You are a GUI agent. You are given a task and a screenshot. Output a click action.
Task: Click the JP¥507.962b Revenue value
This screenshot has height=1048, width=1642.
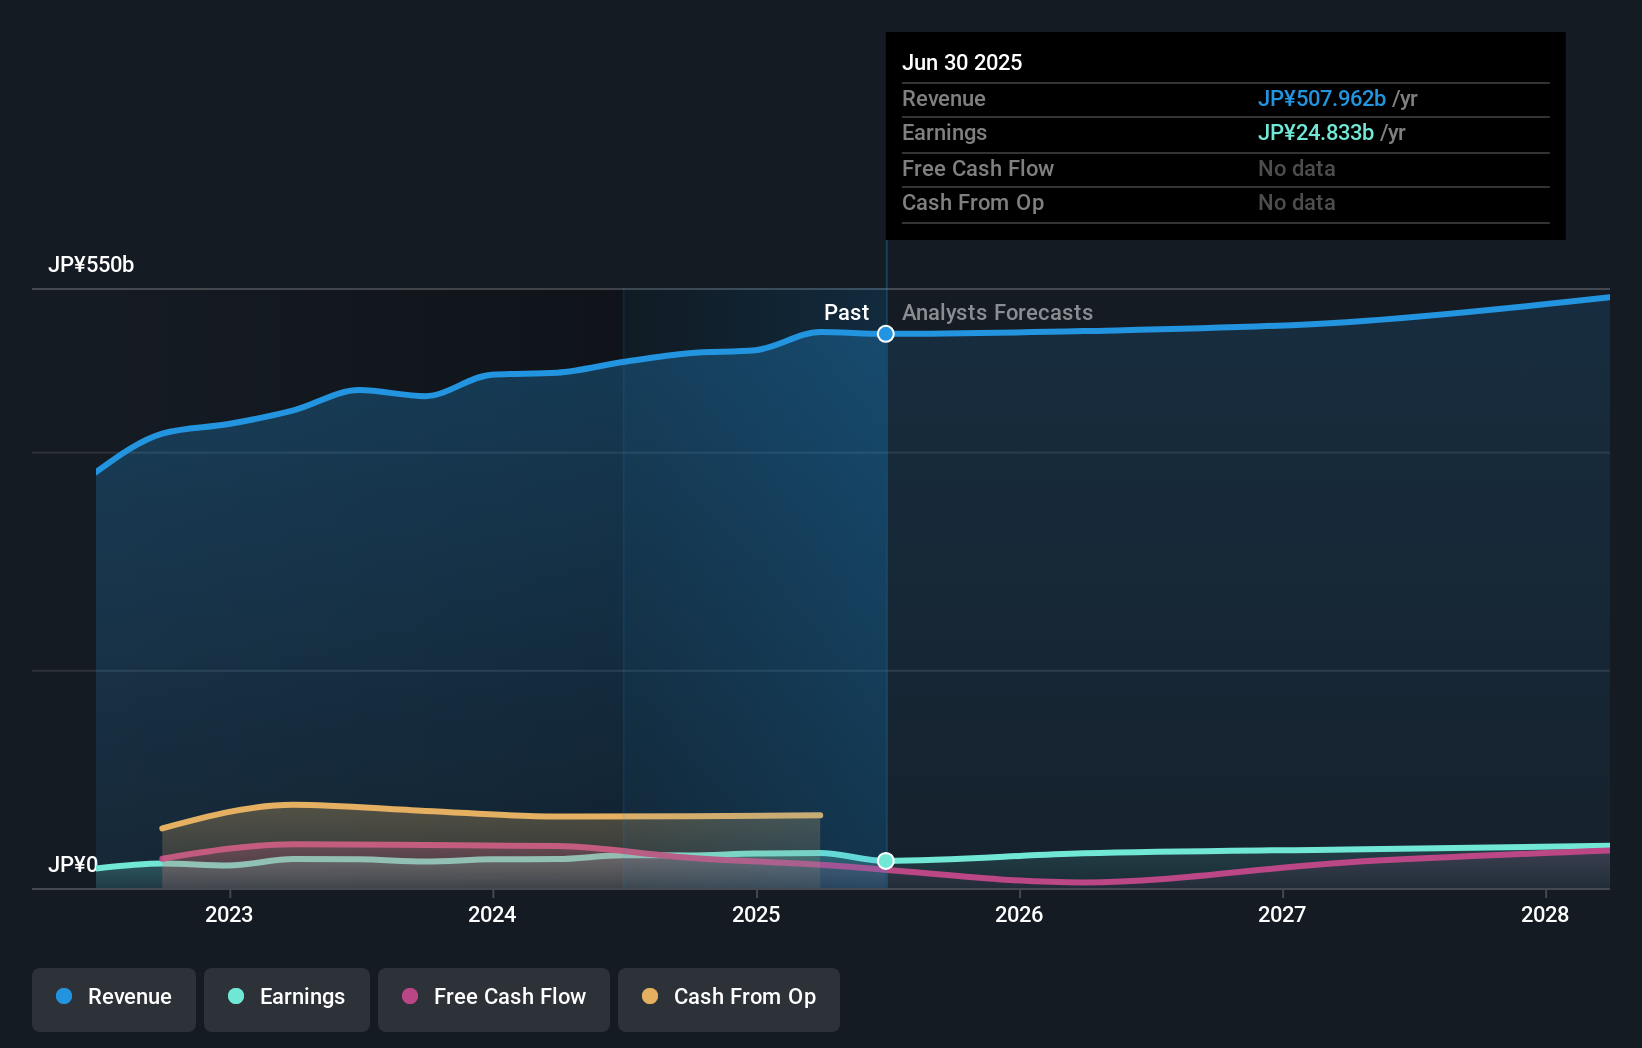[1321, 99]
